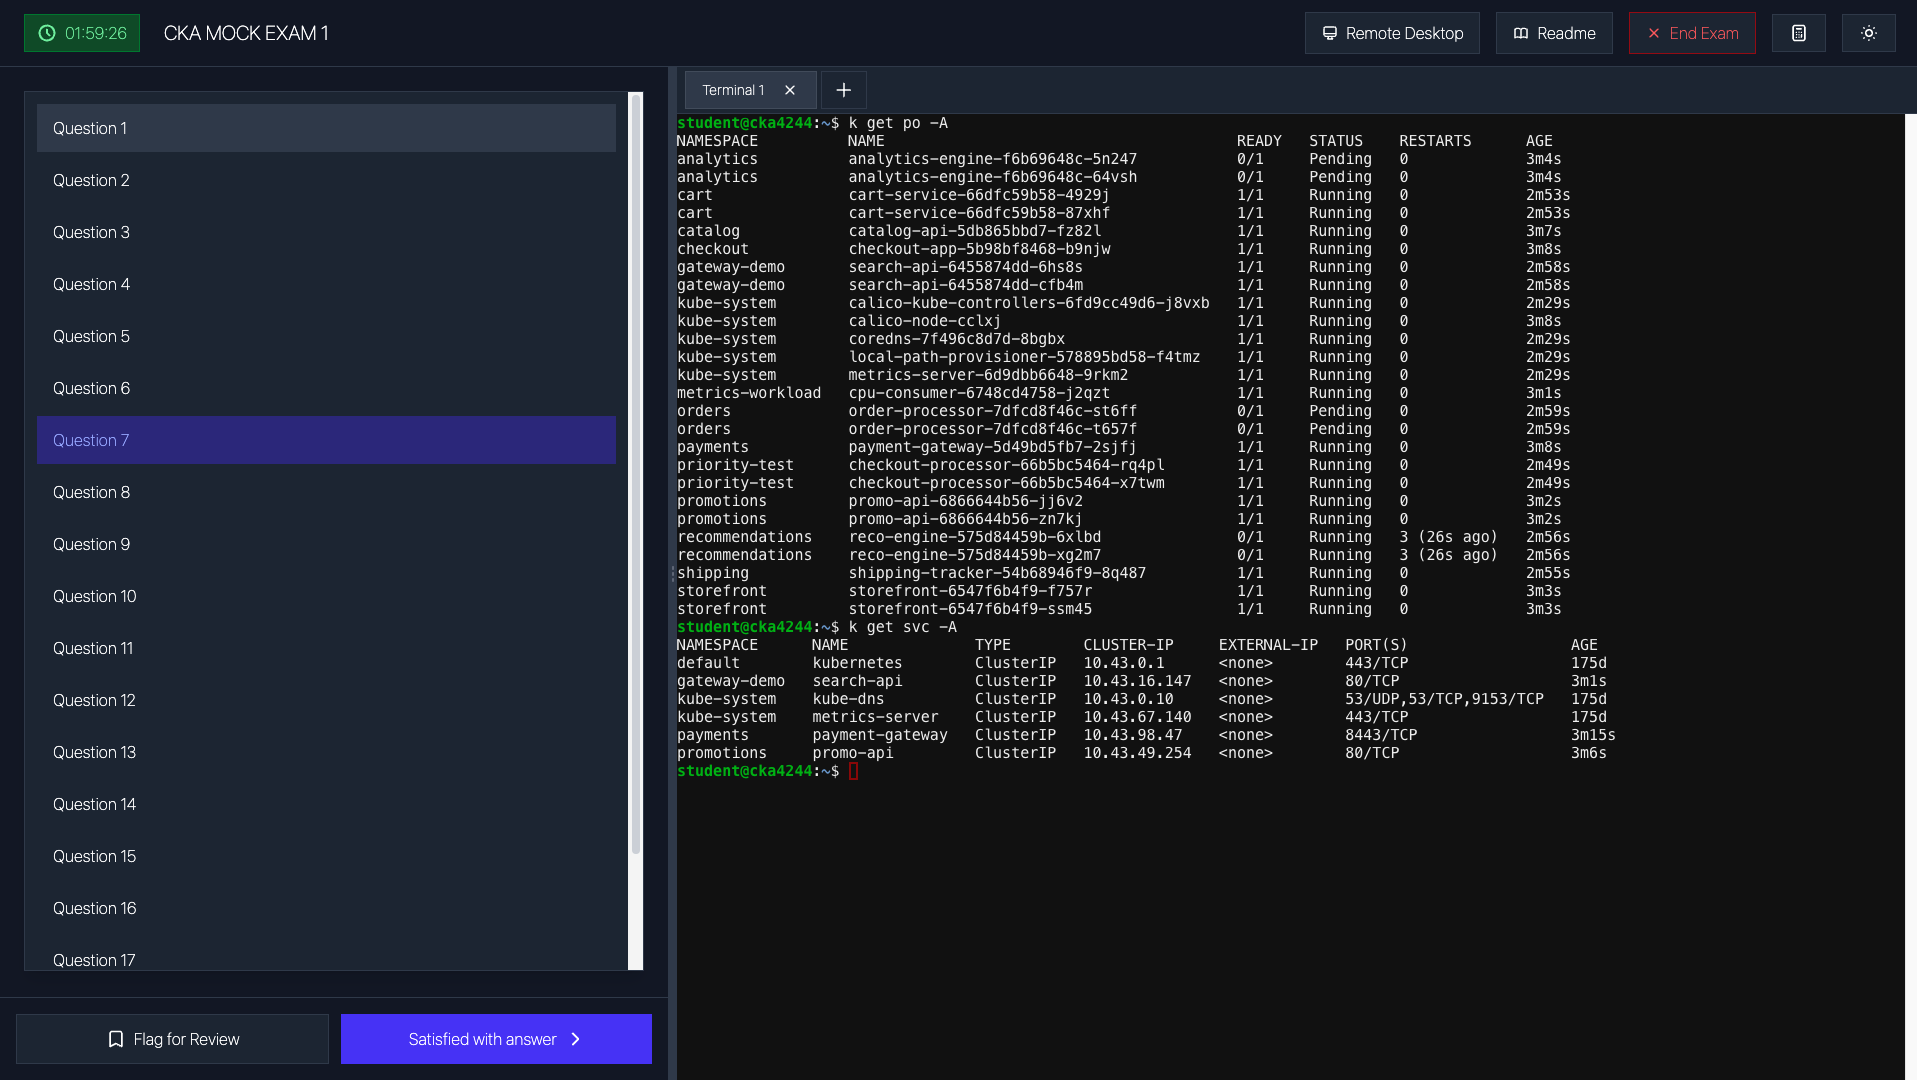The width and height of the screenshot is (1917, 1080).
Task: Jump to Question 15
Action: pos(326,856)
